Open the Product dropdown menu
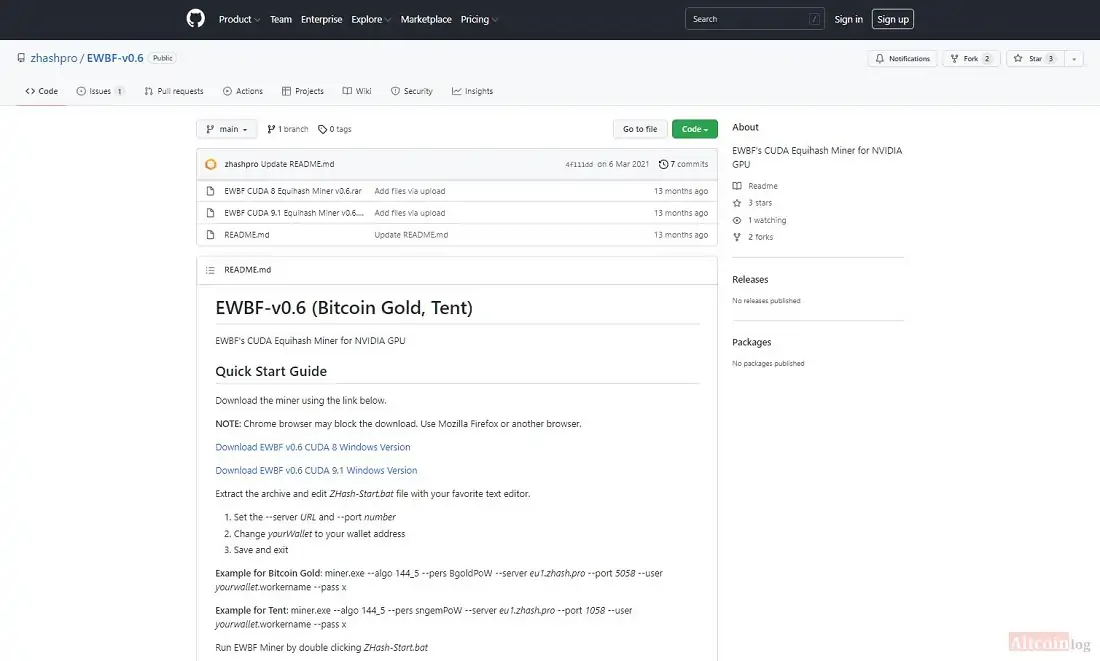This screenshot has height=661, width=1100. 239,20
